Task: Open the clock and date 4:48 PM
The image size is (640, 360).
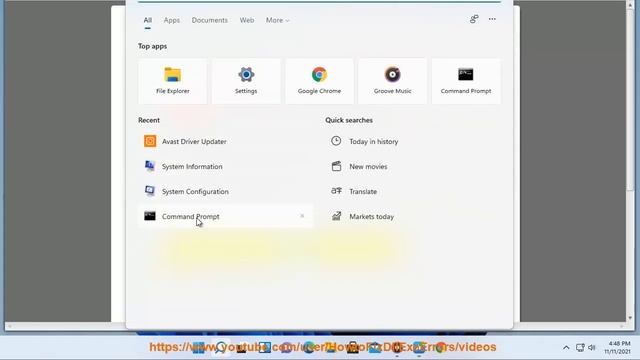Action: pos(618,347)
